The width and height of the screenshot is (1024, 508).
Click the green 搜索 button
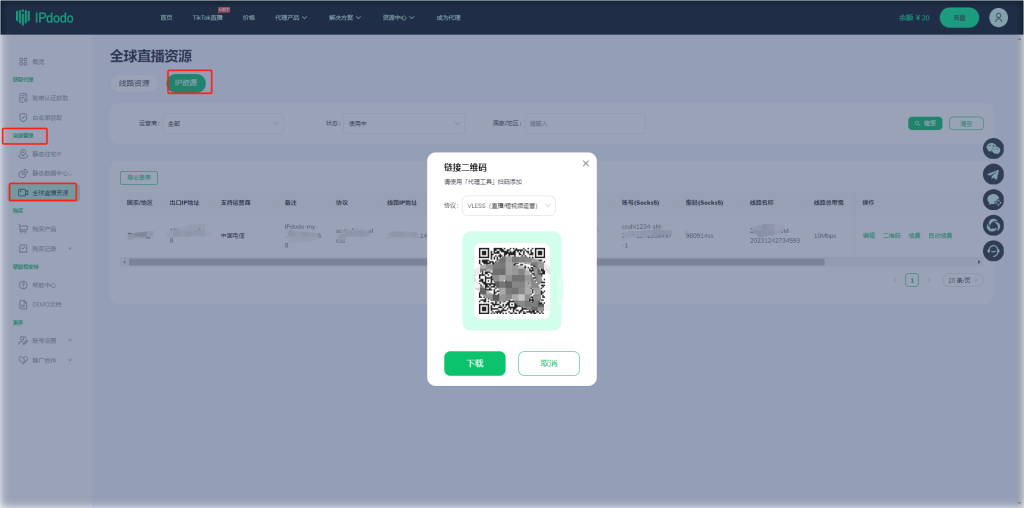click(925, 123)
